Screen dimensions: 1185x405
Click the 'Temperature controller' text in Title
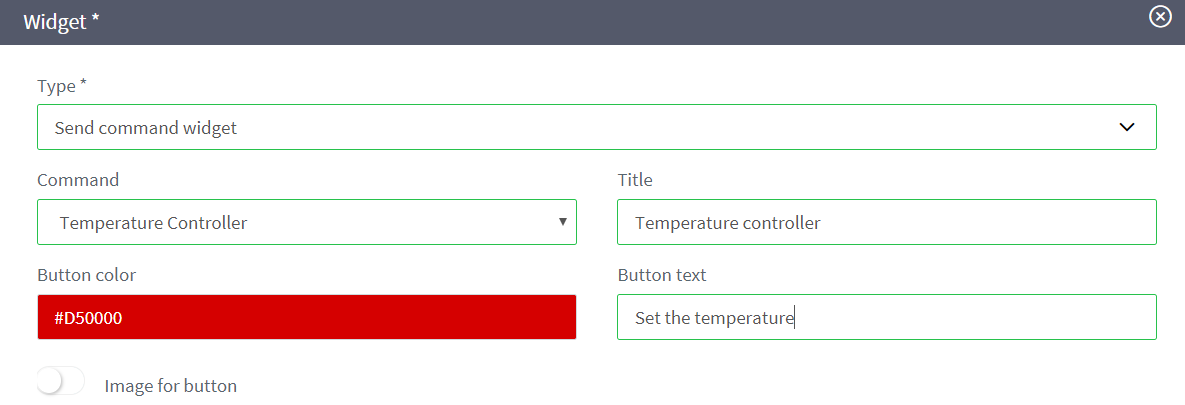727,223
